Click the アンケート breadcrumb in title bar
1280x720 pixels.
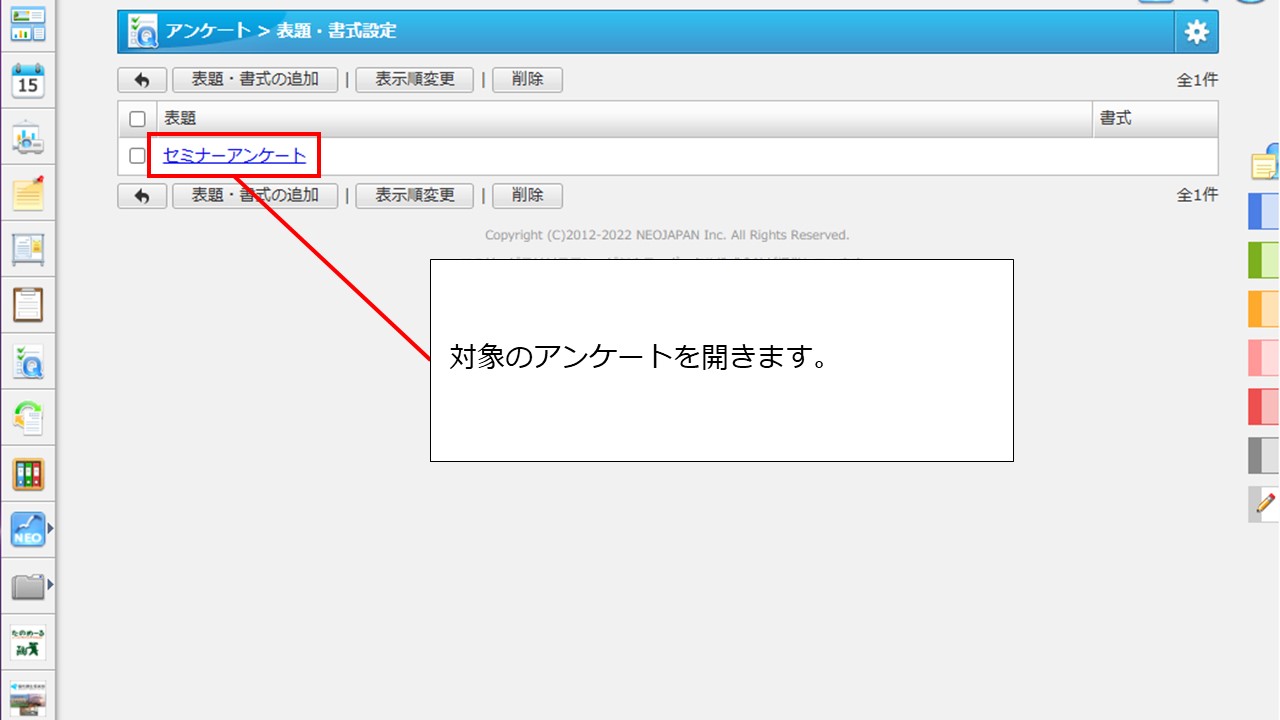click(x=208, y=31)
